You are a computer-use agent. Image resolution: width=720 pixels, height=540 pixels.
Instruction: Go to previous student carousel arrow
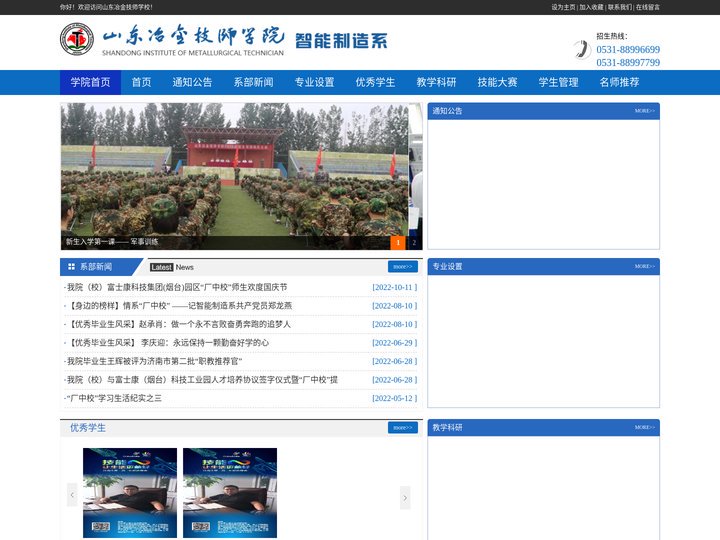click(72, 495)
